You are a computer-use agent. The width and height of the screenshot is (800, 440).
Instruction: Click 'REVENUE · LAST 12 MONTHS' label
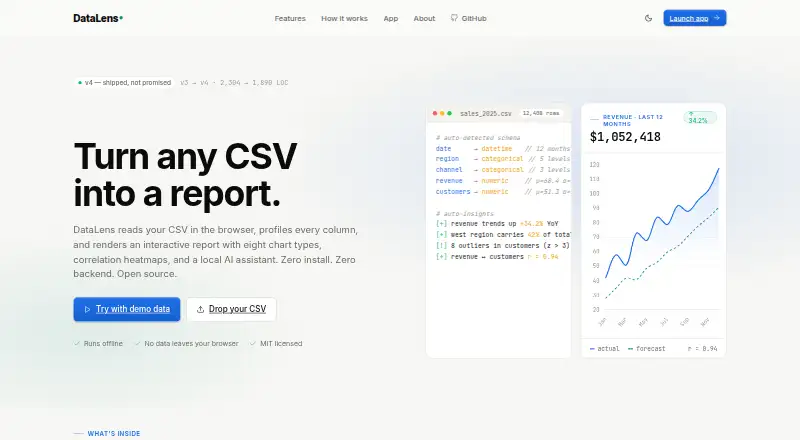[633, 120]
